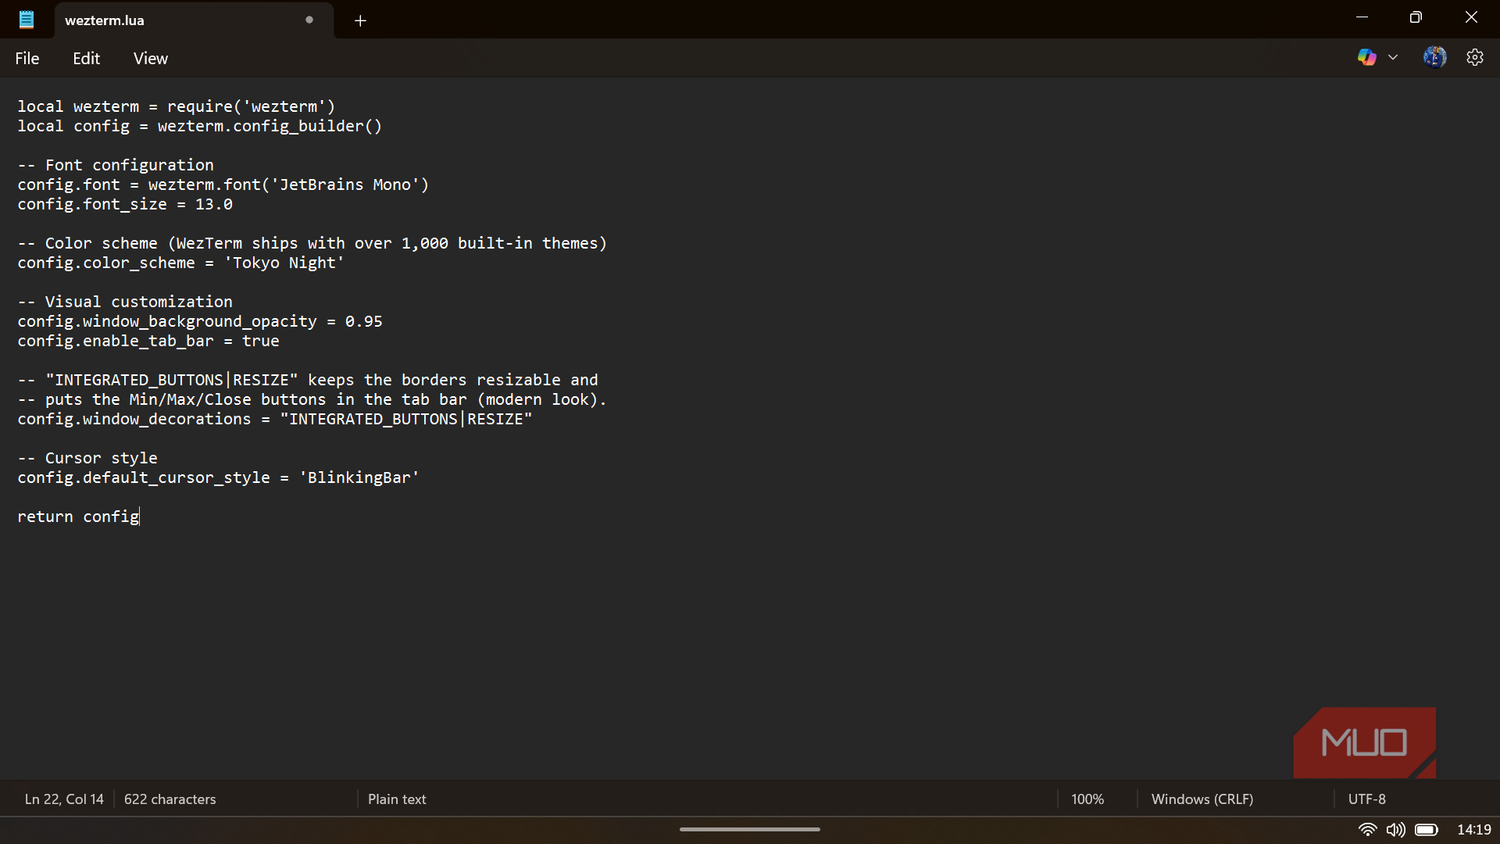The image size is (1500, 844).
Task: Click the UTF-8 encoding indicator
Action: click(x=1367, y=799)
